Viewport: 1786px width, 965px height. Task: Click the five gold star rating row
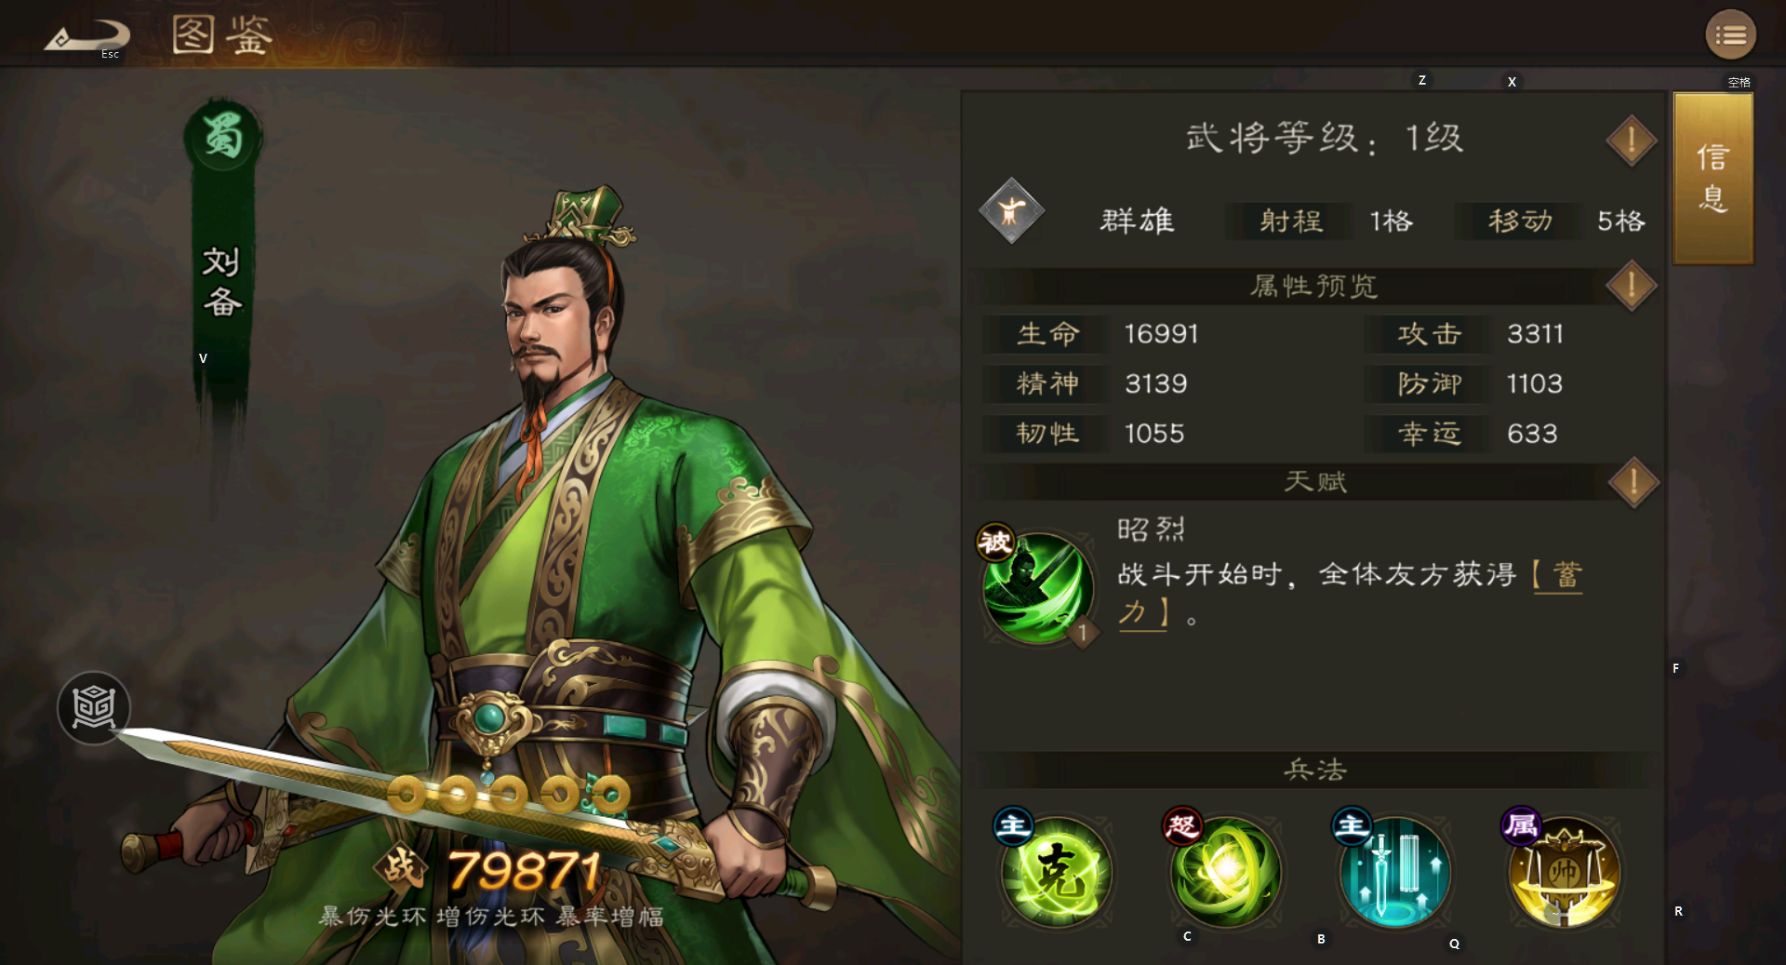tap(508, 795)
